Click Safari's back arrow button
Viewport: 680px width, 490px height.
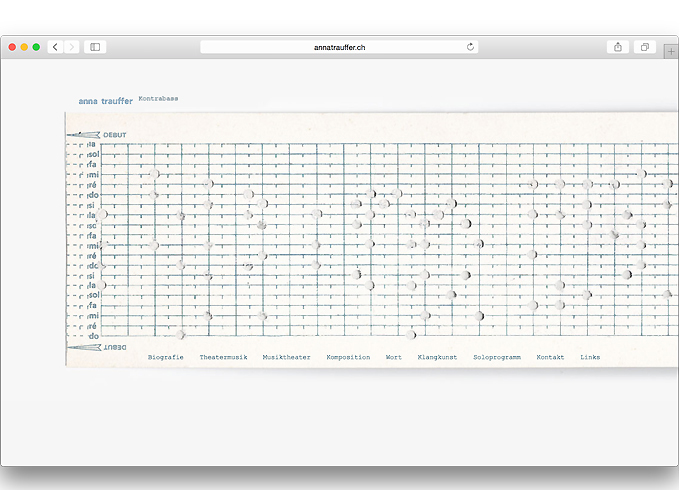(x=54, y=47)
